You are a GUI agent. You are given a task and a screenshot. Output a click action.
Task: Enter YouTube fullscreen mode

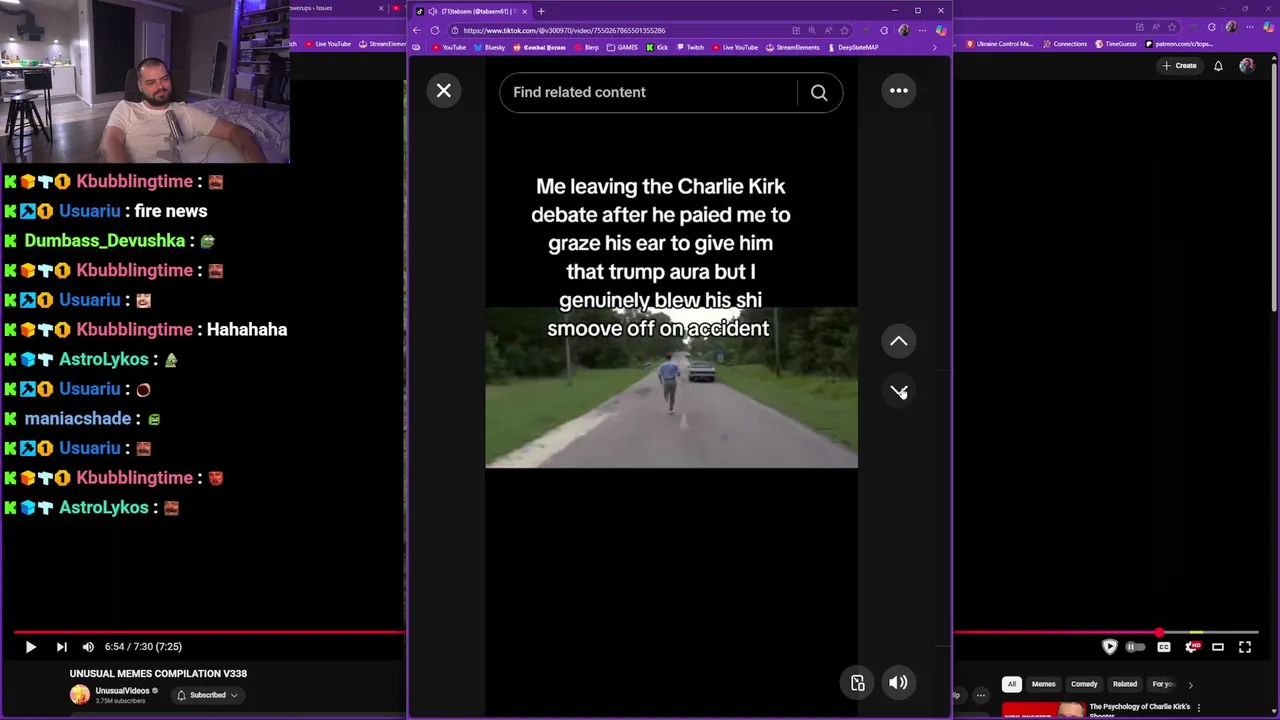pos(1245,647)
